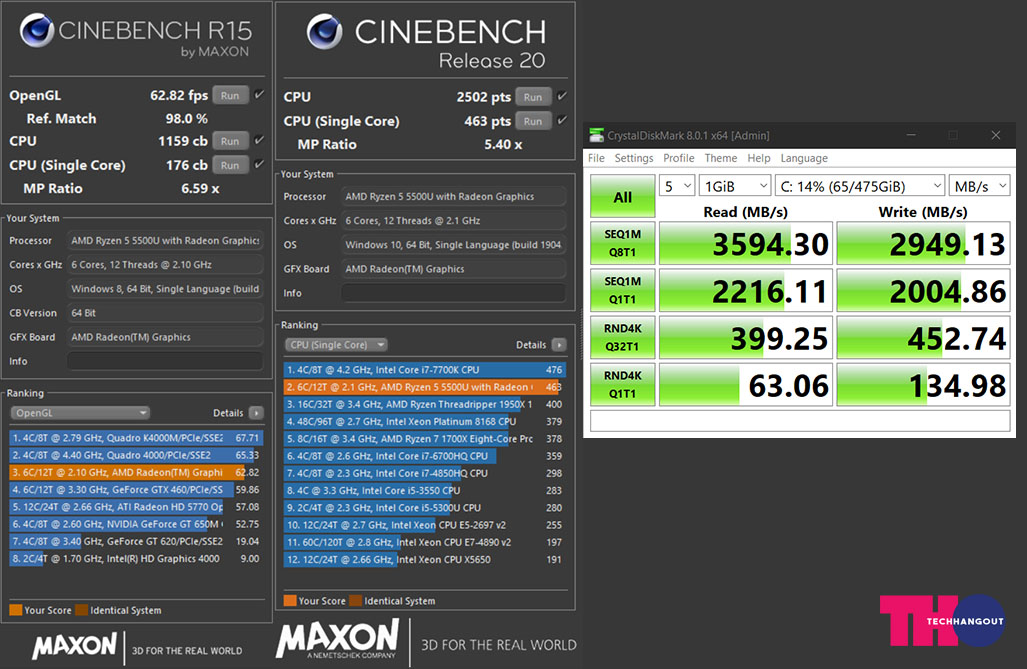
Task: Select highlighted R20 row AMD Ryzen 5 5500U
Action: click(x=424, y=387)
